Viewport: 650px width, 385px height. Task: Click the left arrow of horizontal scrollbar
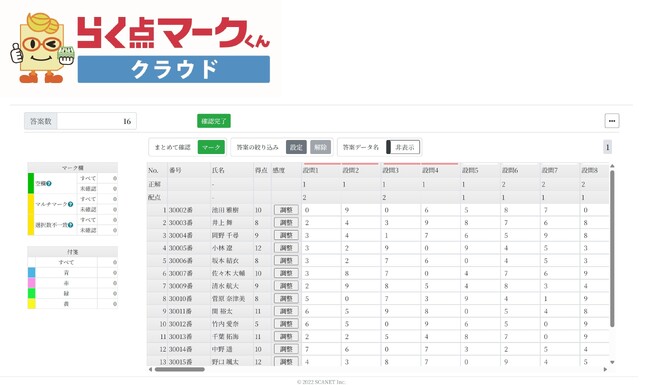click(150, 369)
